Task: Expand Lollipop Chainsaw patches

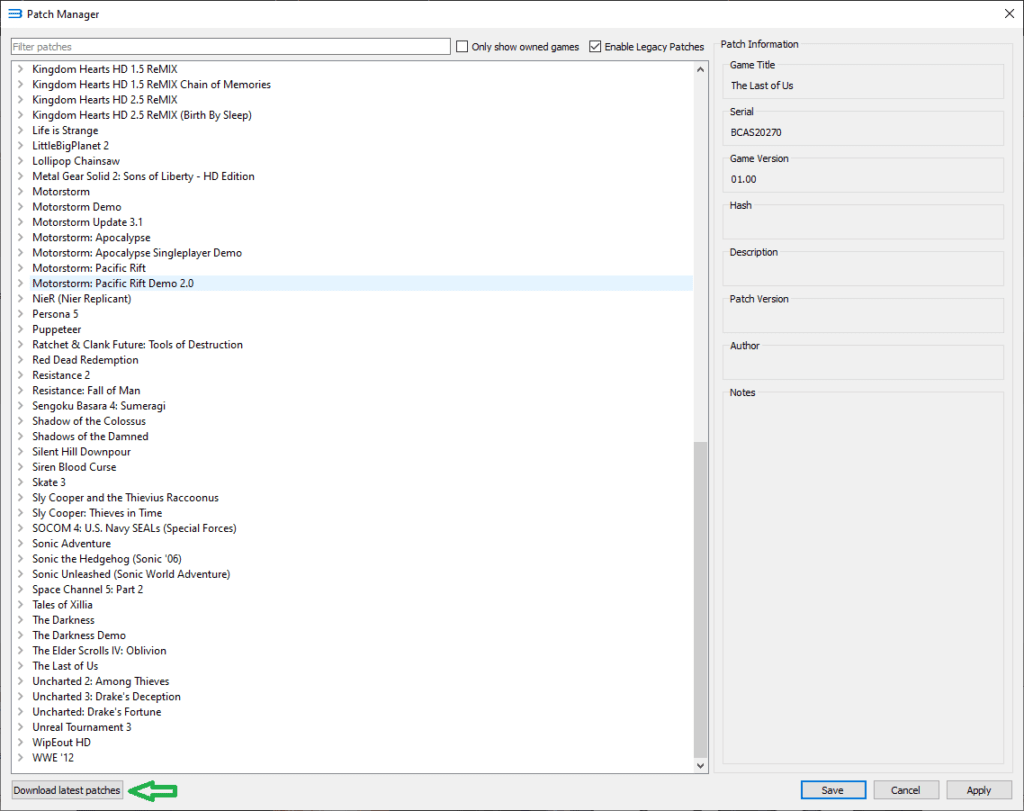Action: (20, 161)
